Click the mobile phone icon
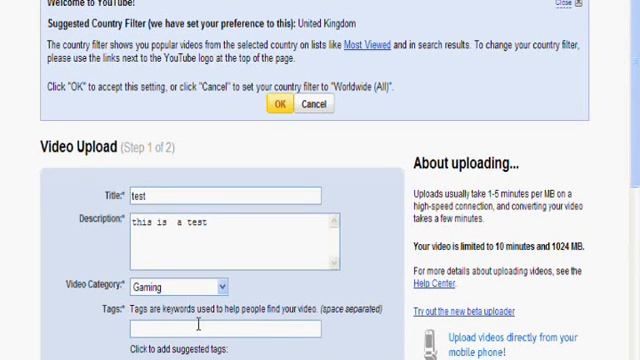The image size is (640, 360). [x=430, y=345]
